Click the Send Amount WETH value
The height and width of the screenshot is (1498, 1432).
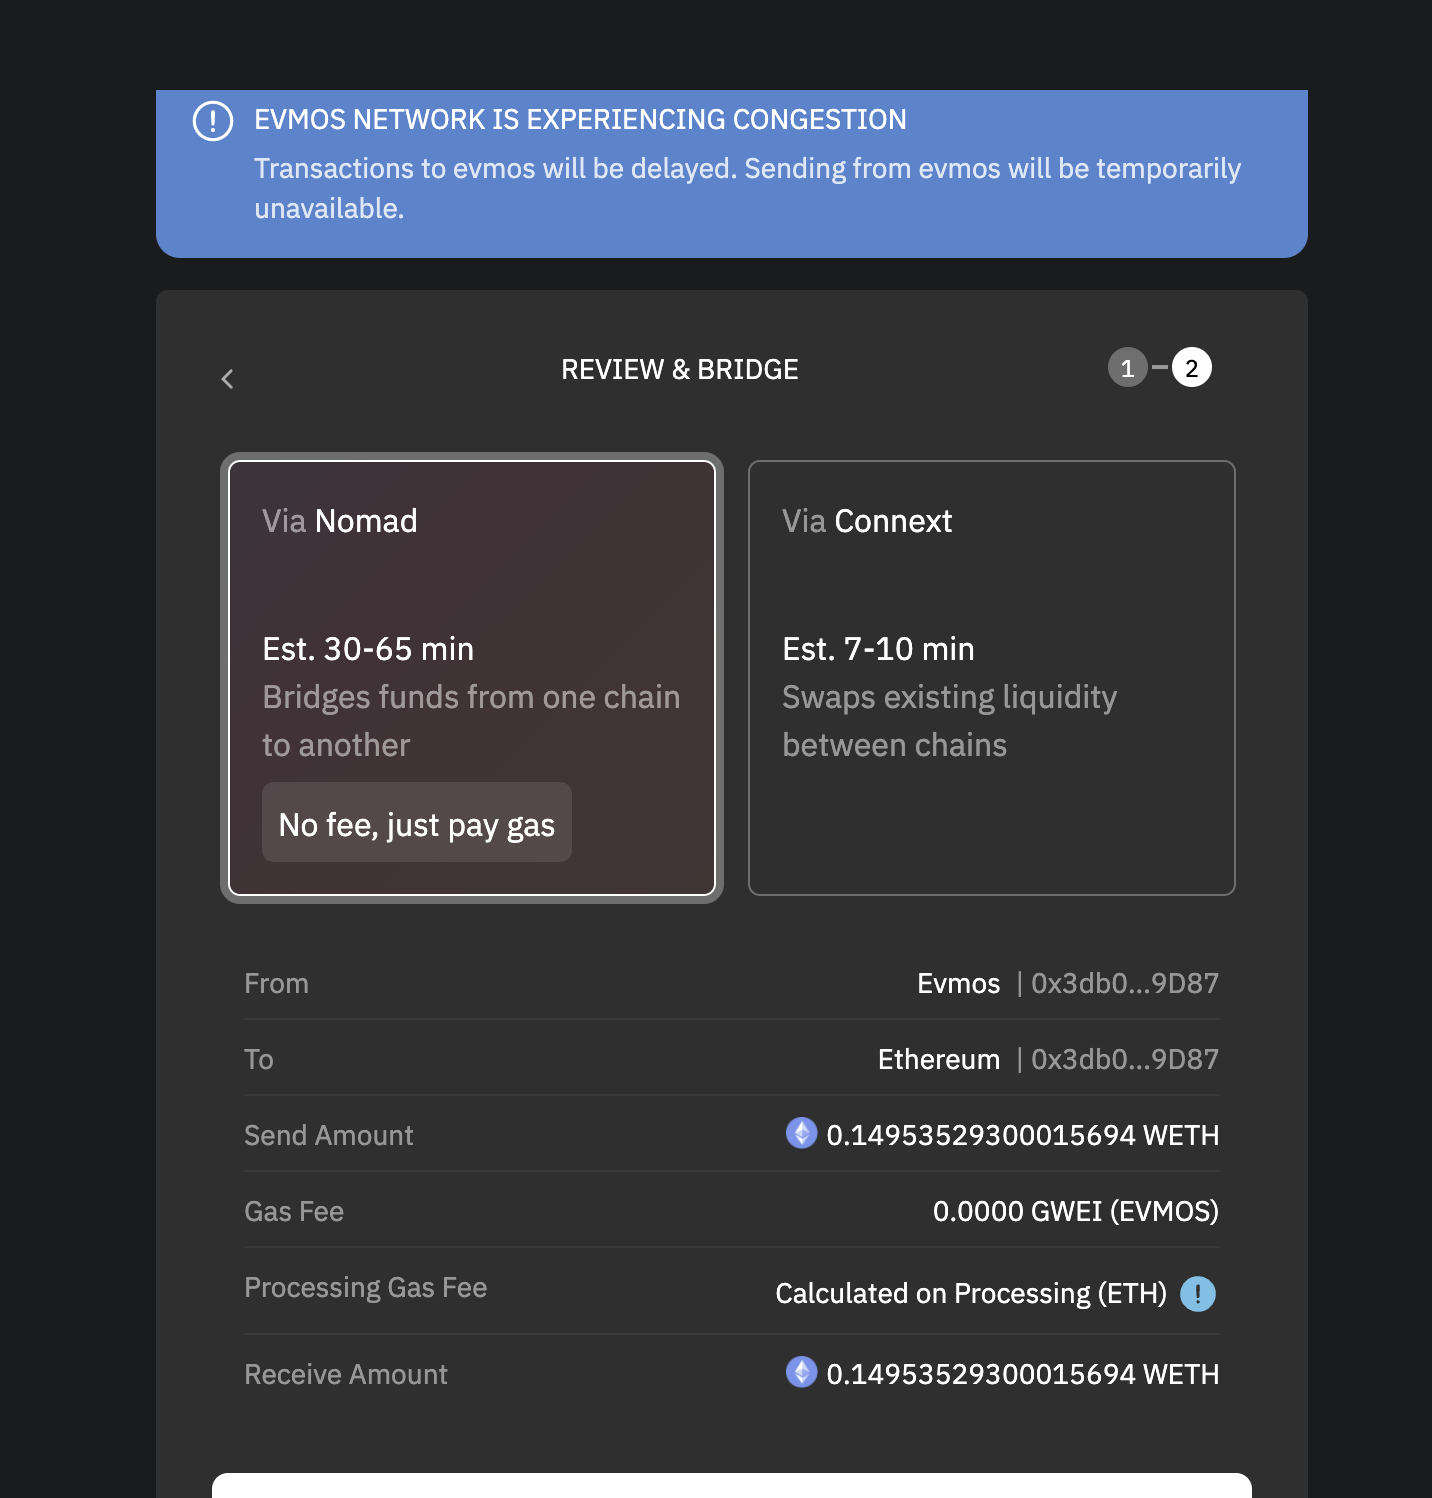tap(1023, 1135)
